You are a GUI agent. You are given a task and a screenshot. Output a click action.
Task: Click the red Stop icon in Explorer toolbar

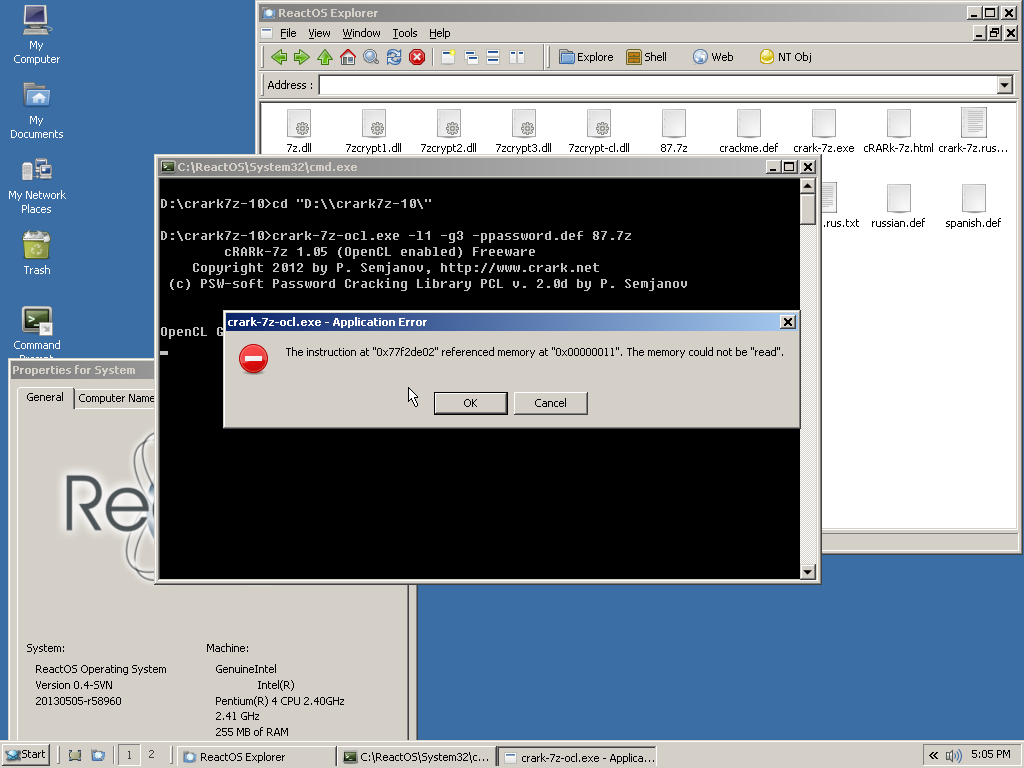pyautogui.click(x=417, y=57)
